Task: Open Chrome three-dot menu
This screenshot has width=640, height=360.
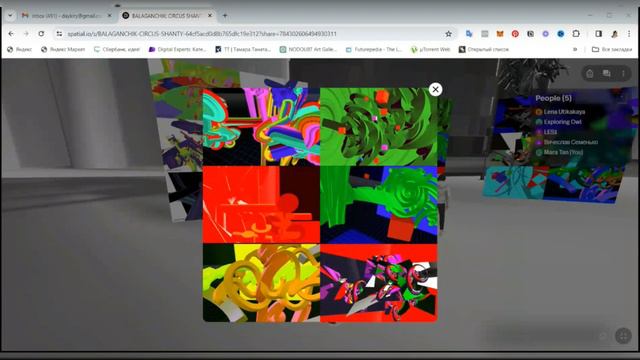Action: point(629,34)
